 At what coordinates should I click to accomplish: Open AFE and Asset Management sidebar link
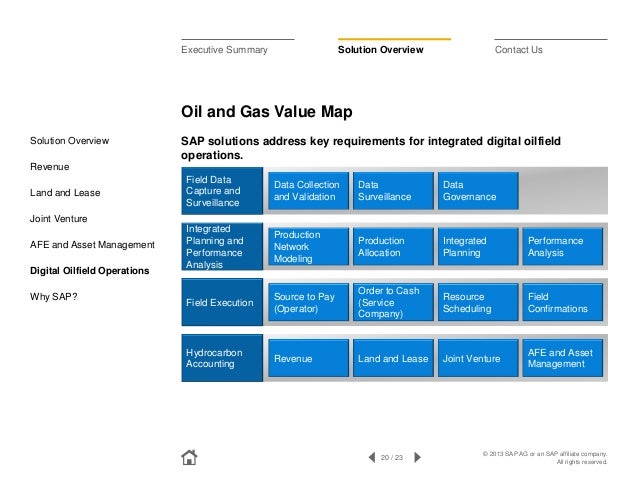pos(92,245)
